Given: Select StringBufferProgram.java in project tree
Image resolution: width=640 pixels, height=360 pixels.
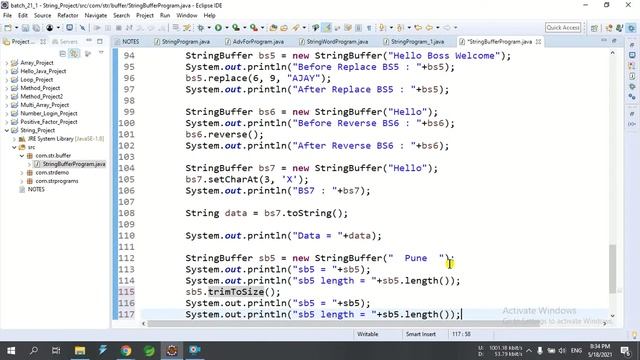Looking at the screenshot, I should point(70,164).
